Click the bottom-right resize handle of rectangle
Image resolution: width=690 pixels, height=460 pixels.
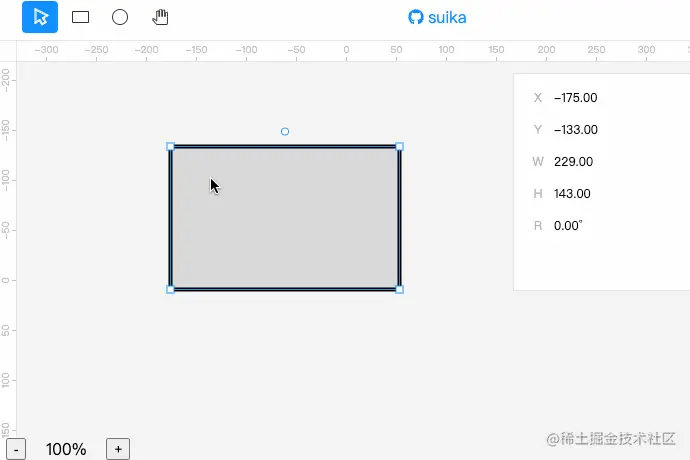pos(400,289)
